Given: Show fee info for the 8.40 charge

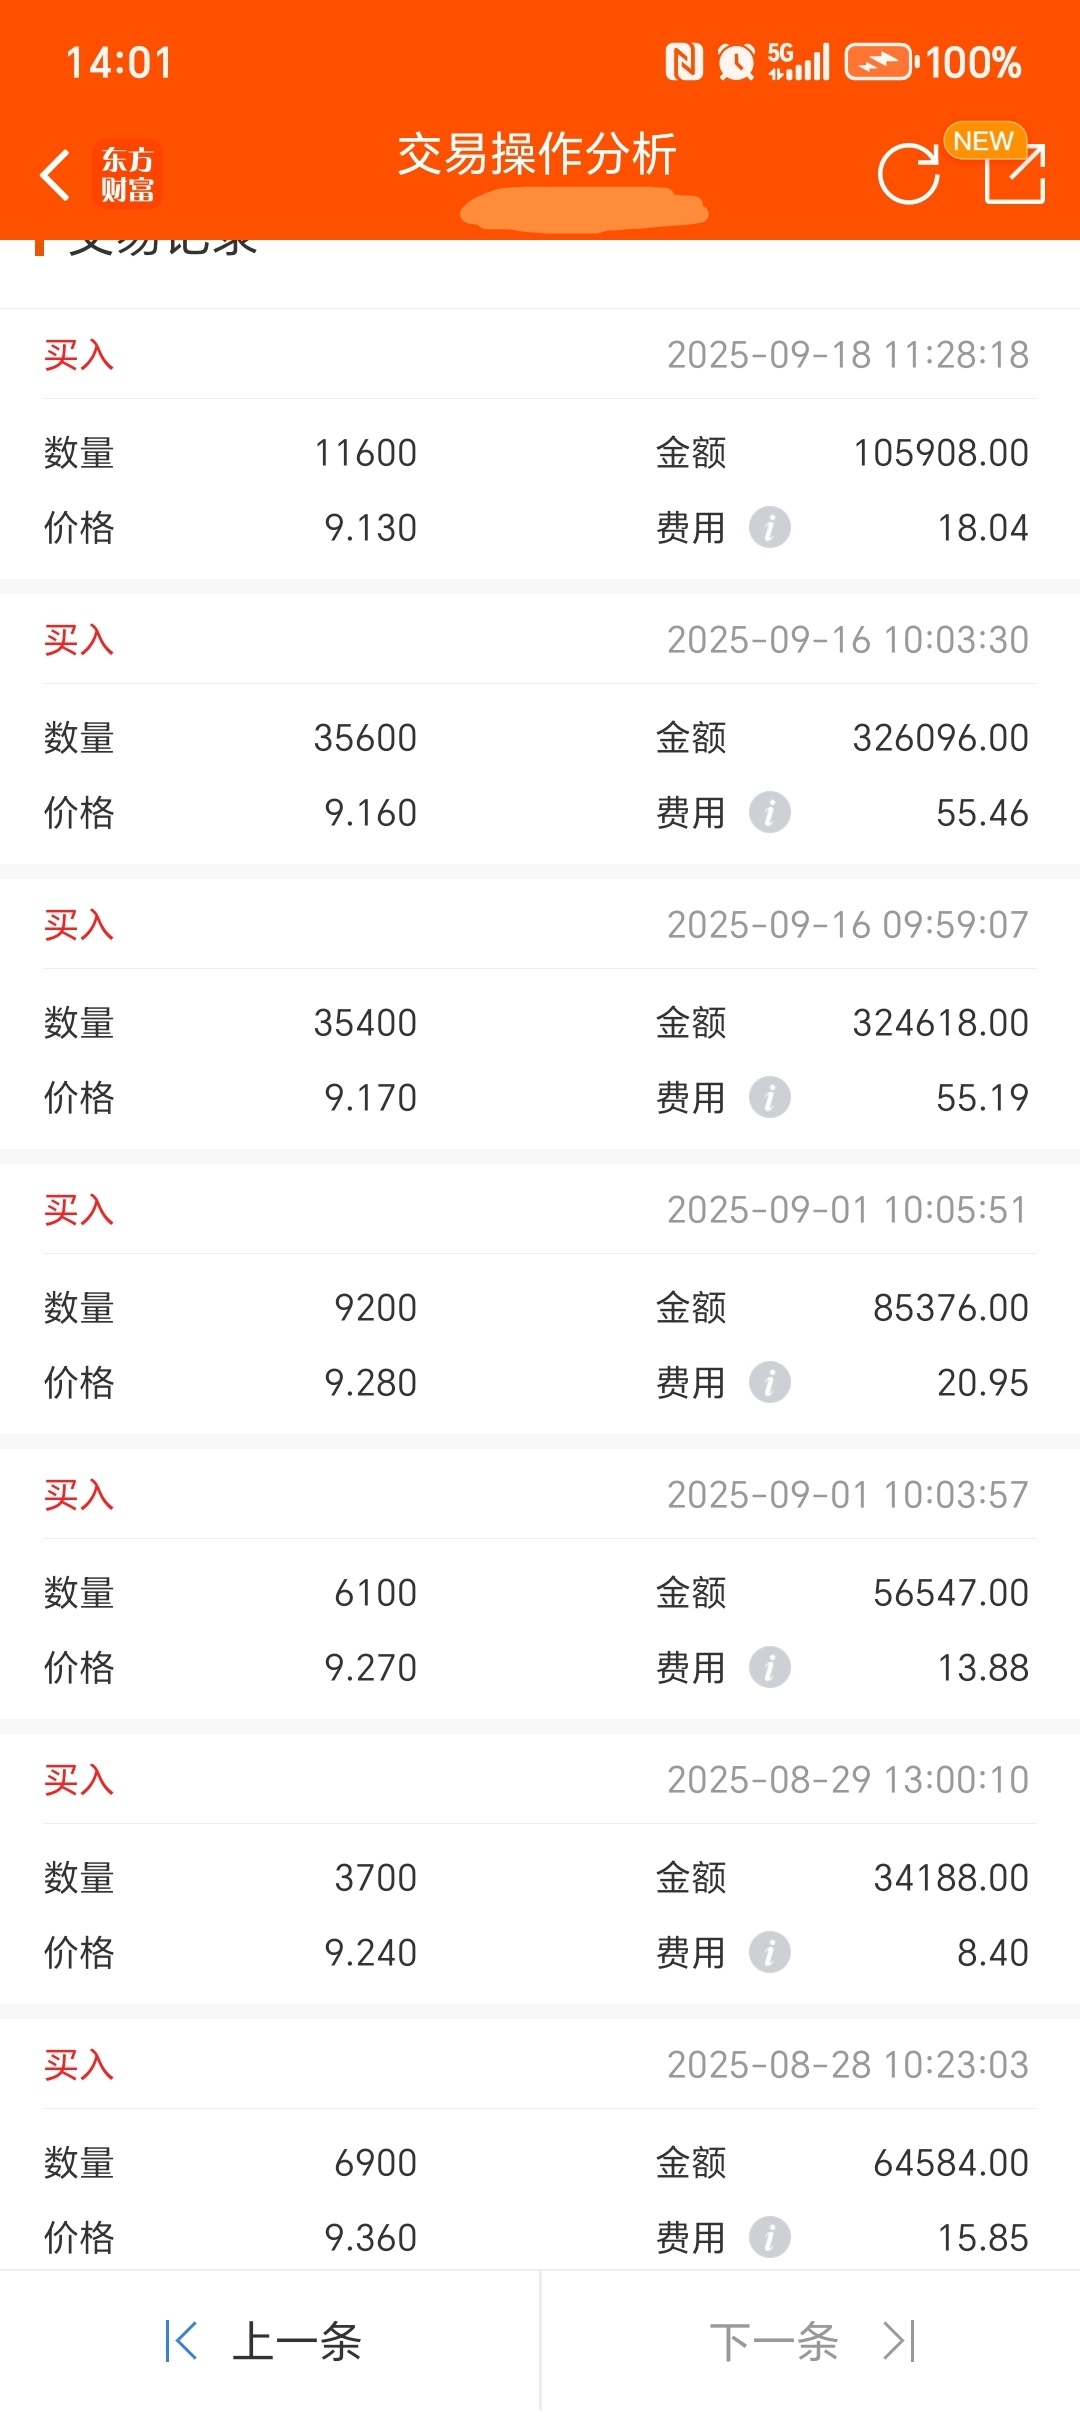Looking at the screenshot, I should tap(770, 1952).
